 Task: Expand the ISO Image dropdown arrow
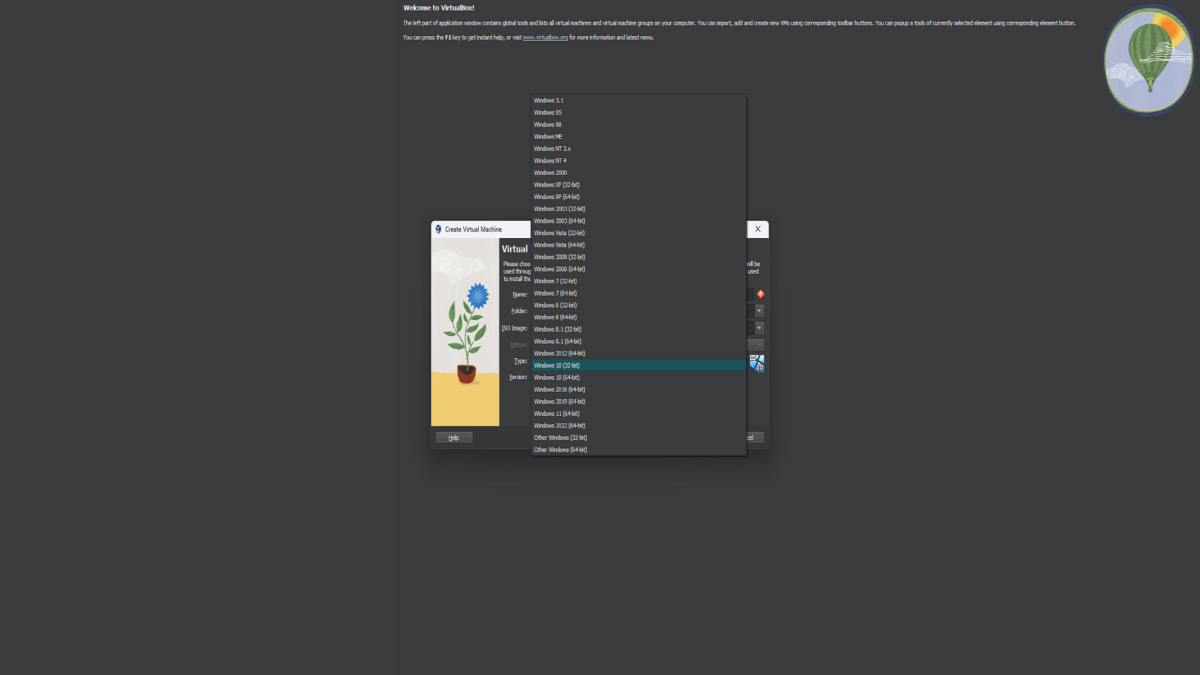coord(759,328)
